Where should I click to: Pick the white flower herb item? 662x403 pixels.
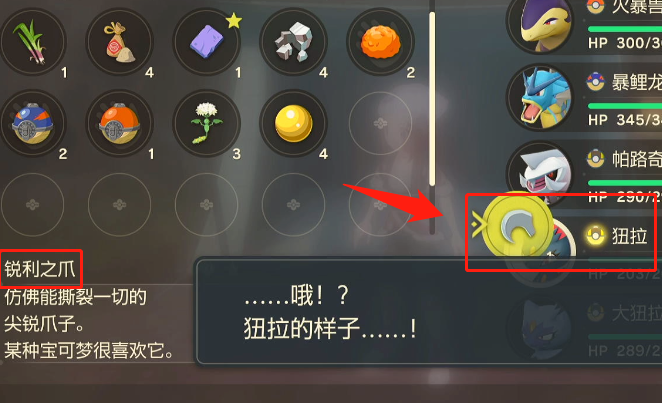pyautogui.click(x=206, y=123)
